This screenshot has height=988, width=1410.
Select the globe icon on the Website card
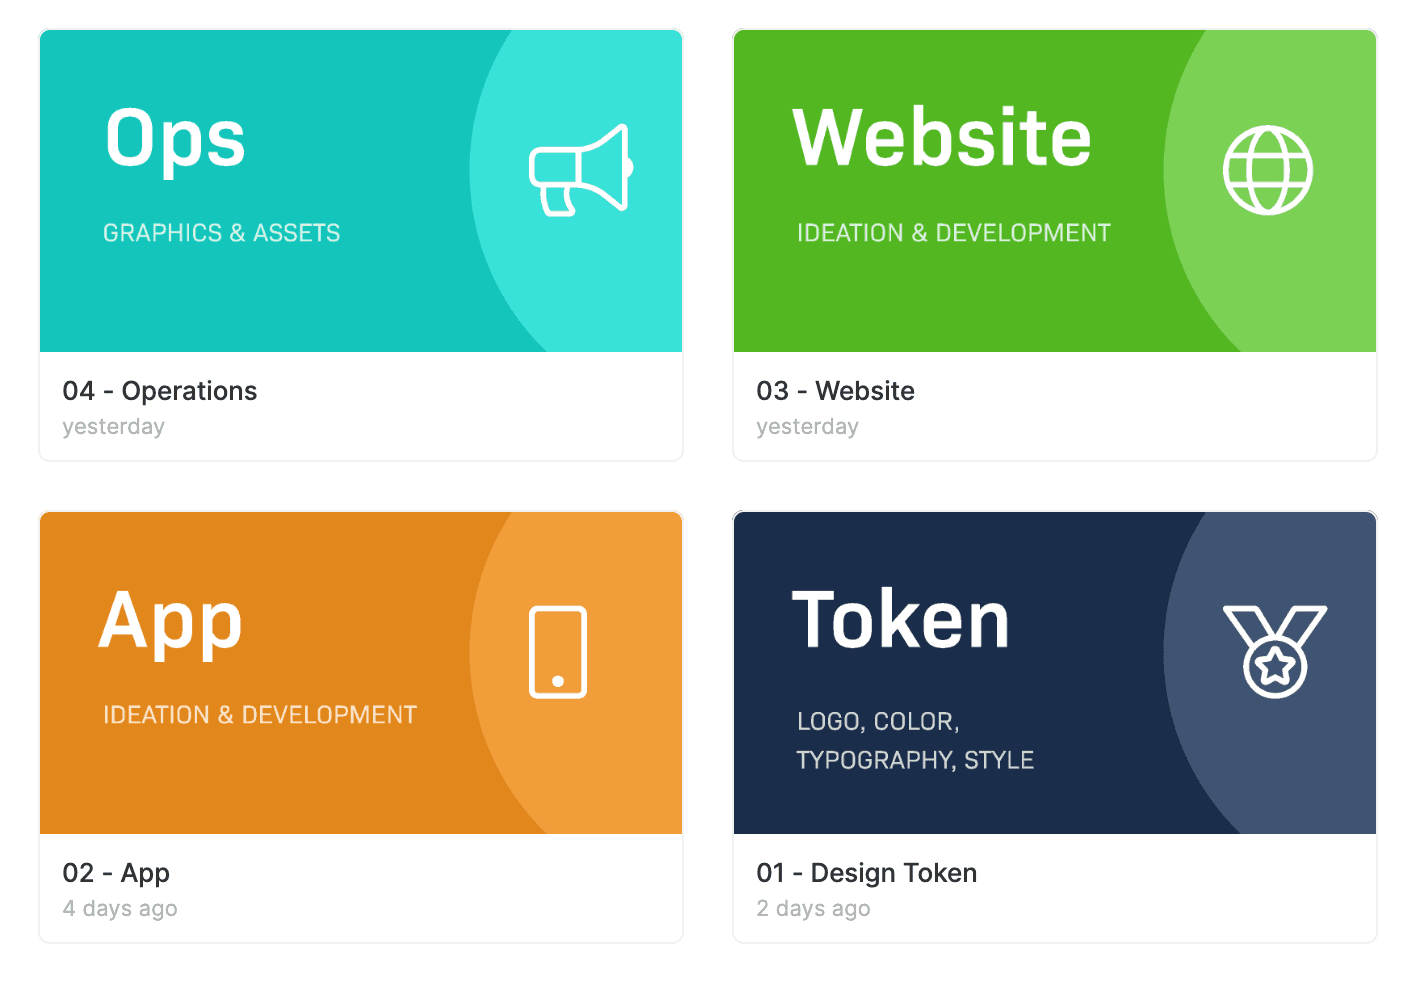tap(1268, 170)
